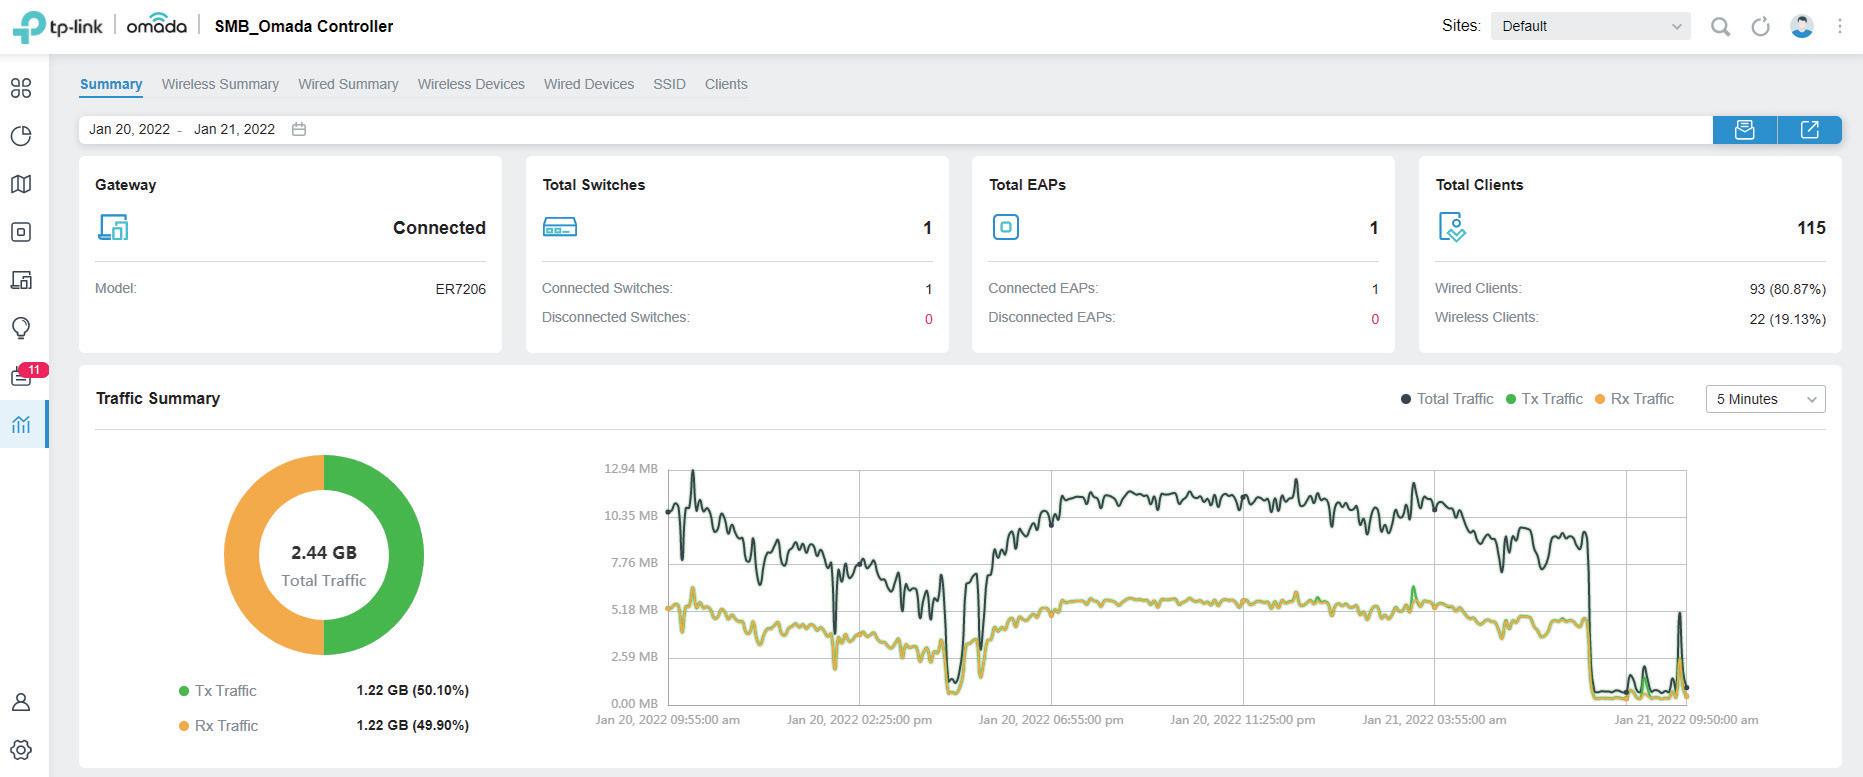
Task: Open the Sites dropdown showing Default
Action: point(1590,27)
